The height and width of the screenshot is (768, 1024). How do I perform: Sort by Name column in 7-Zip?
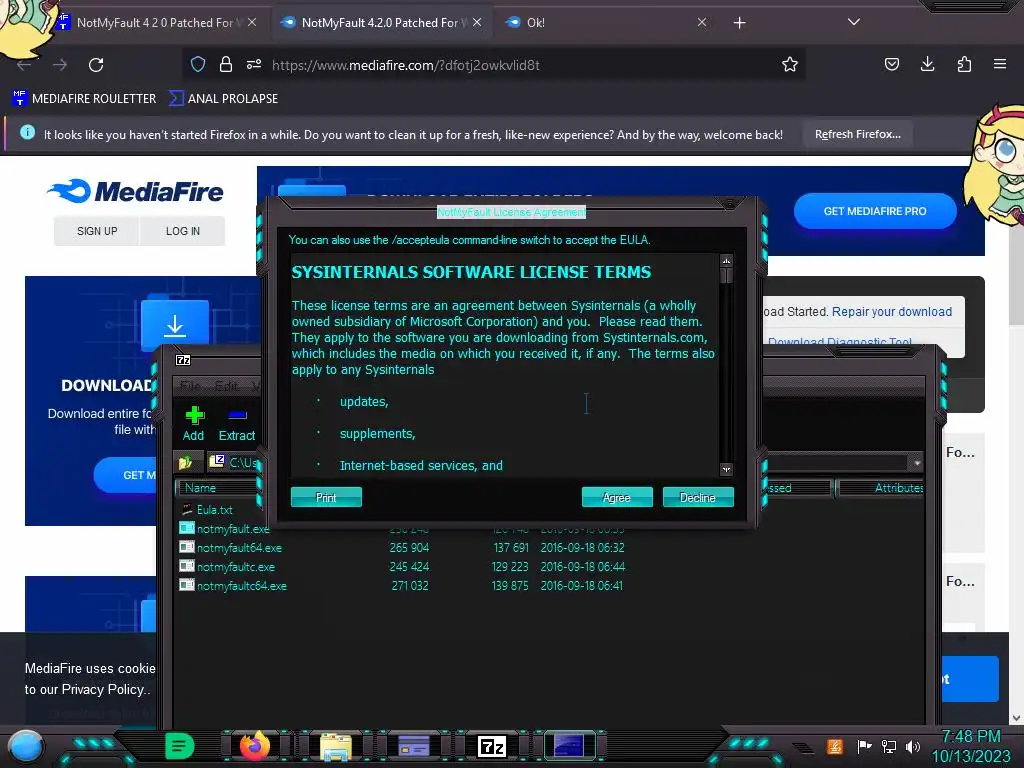pyautogui.click(x=217, y=488)
